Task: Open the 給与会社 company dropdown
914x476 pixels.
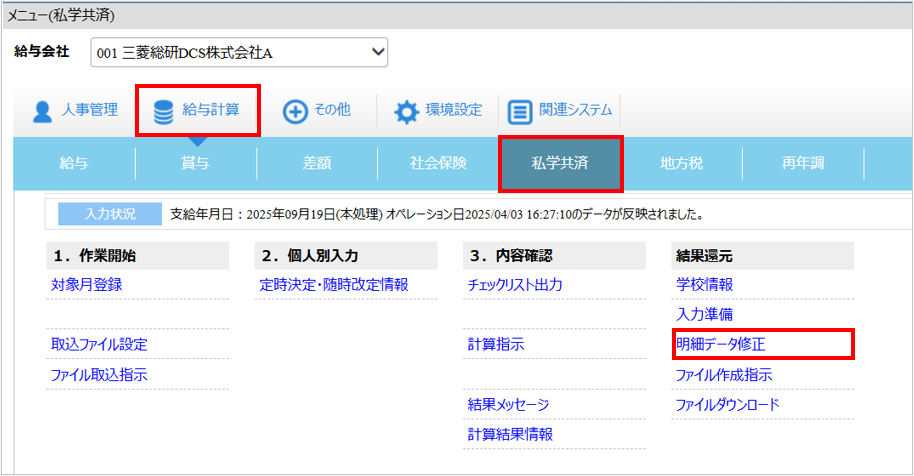Action: point(239,52)
